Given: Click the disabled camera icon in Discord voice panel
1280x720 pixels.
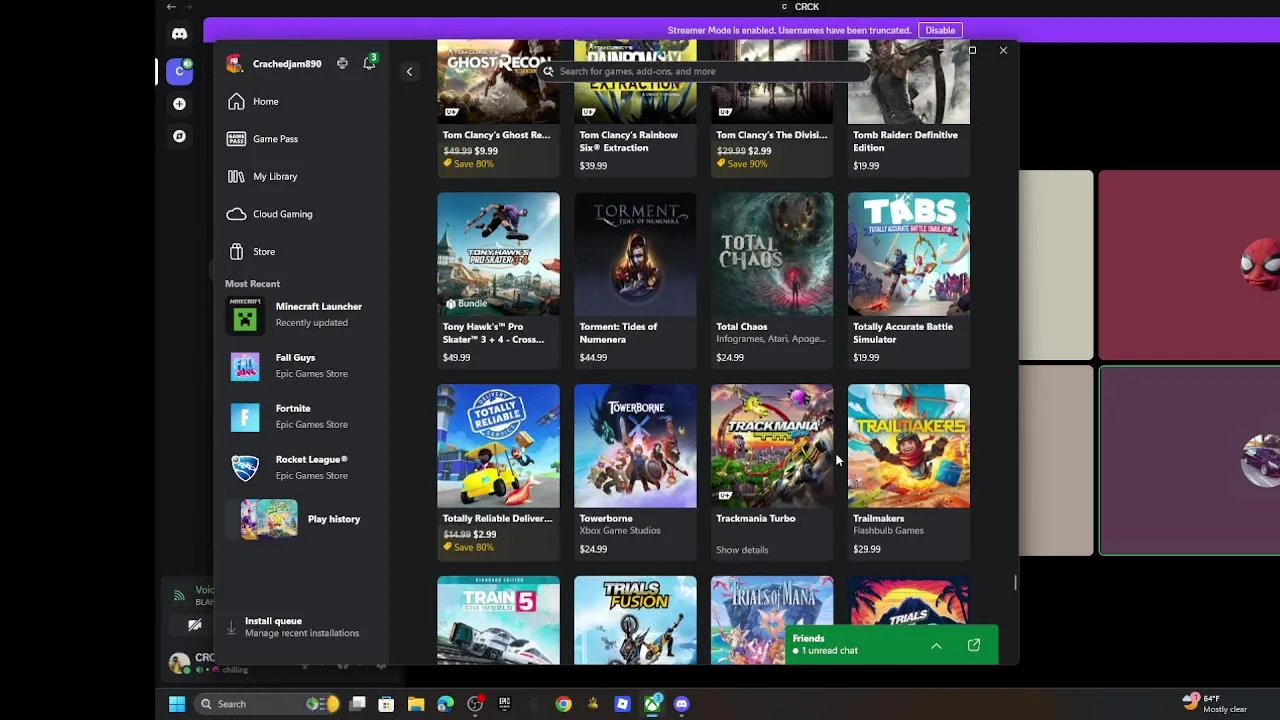Looking at the screenshot, I should (194, 626).
